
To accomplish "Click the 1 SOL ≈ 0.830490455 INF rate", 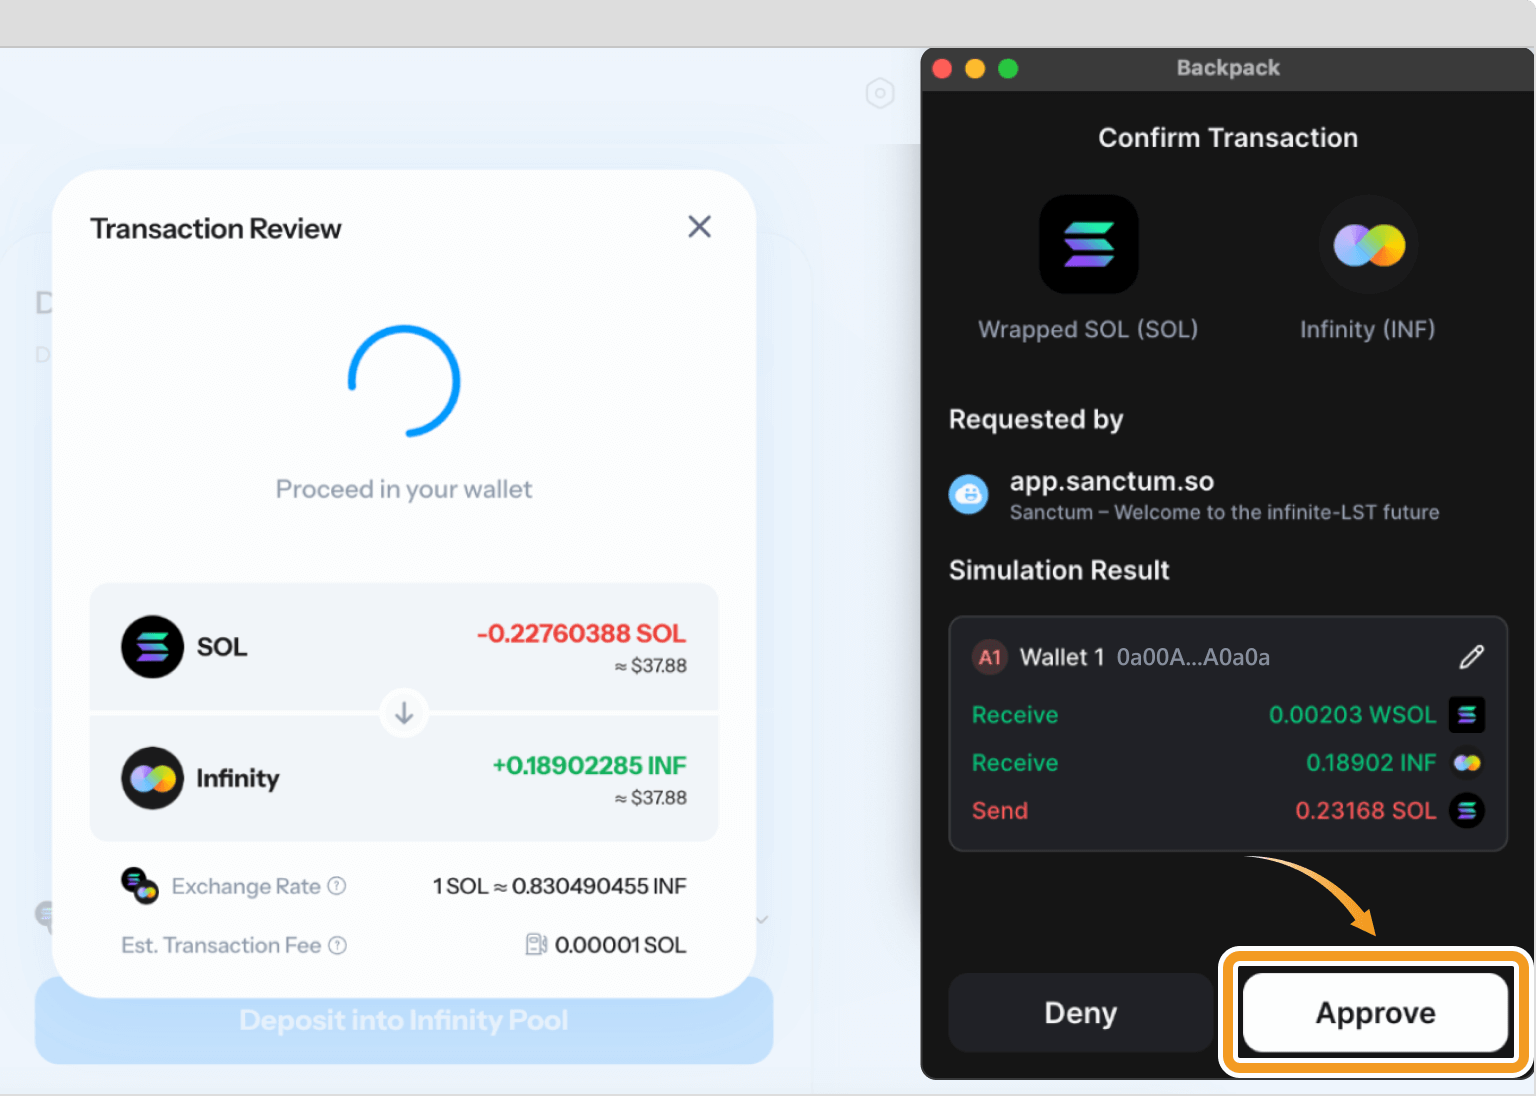I will [559, 886].
